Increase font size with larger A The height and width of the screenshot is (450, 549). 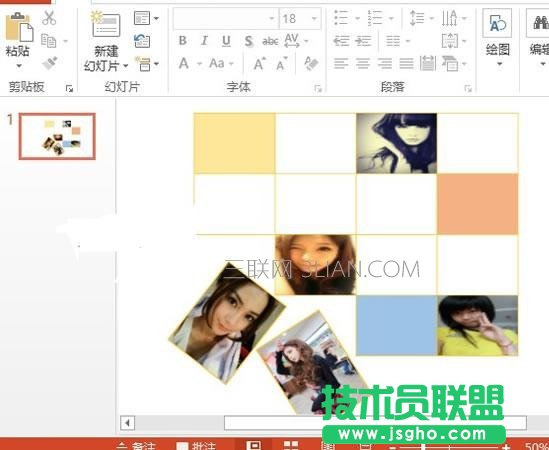[x=259, y=64]
